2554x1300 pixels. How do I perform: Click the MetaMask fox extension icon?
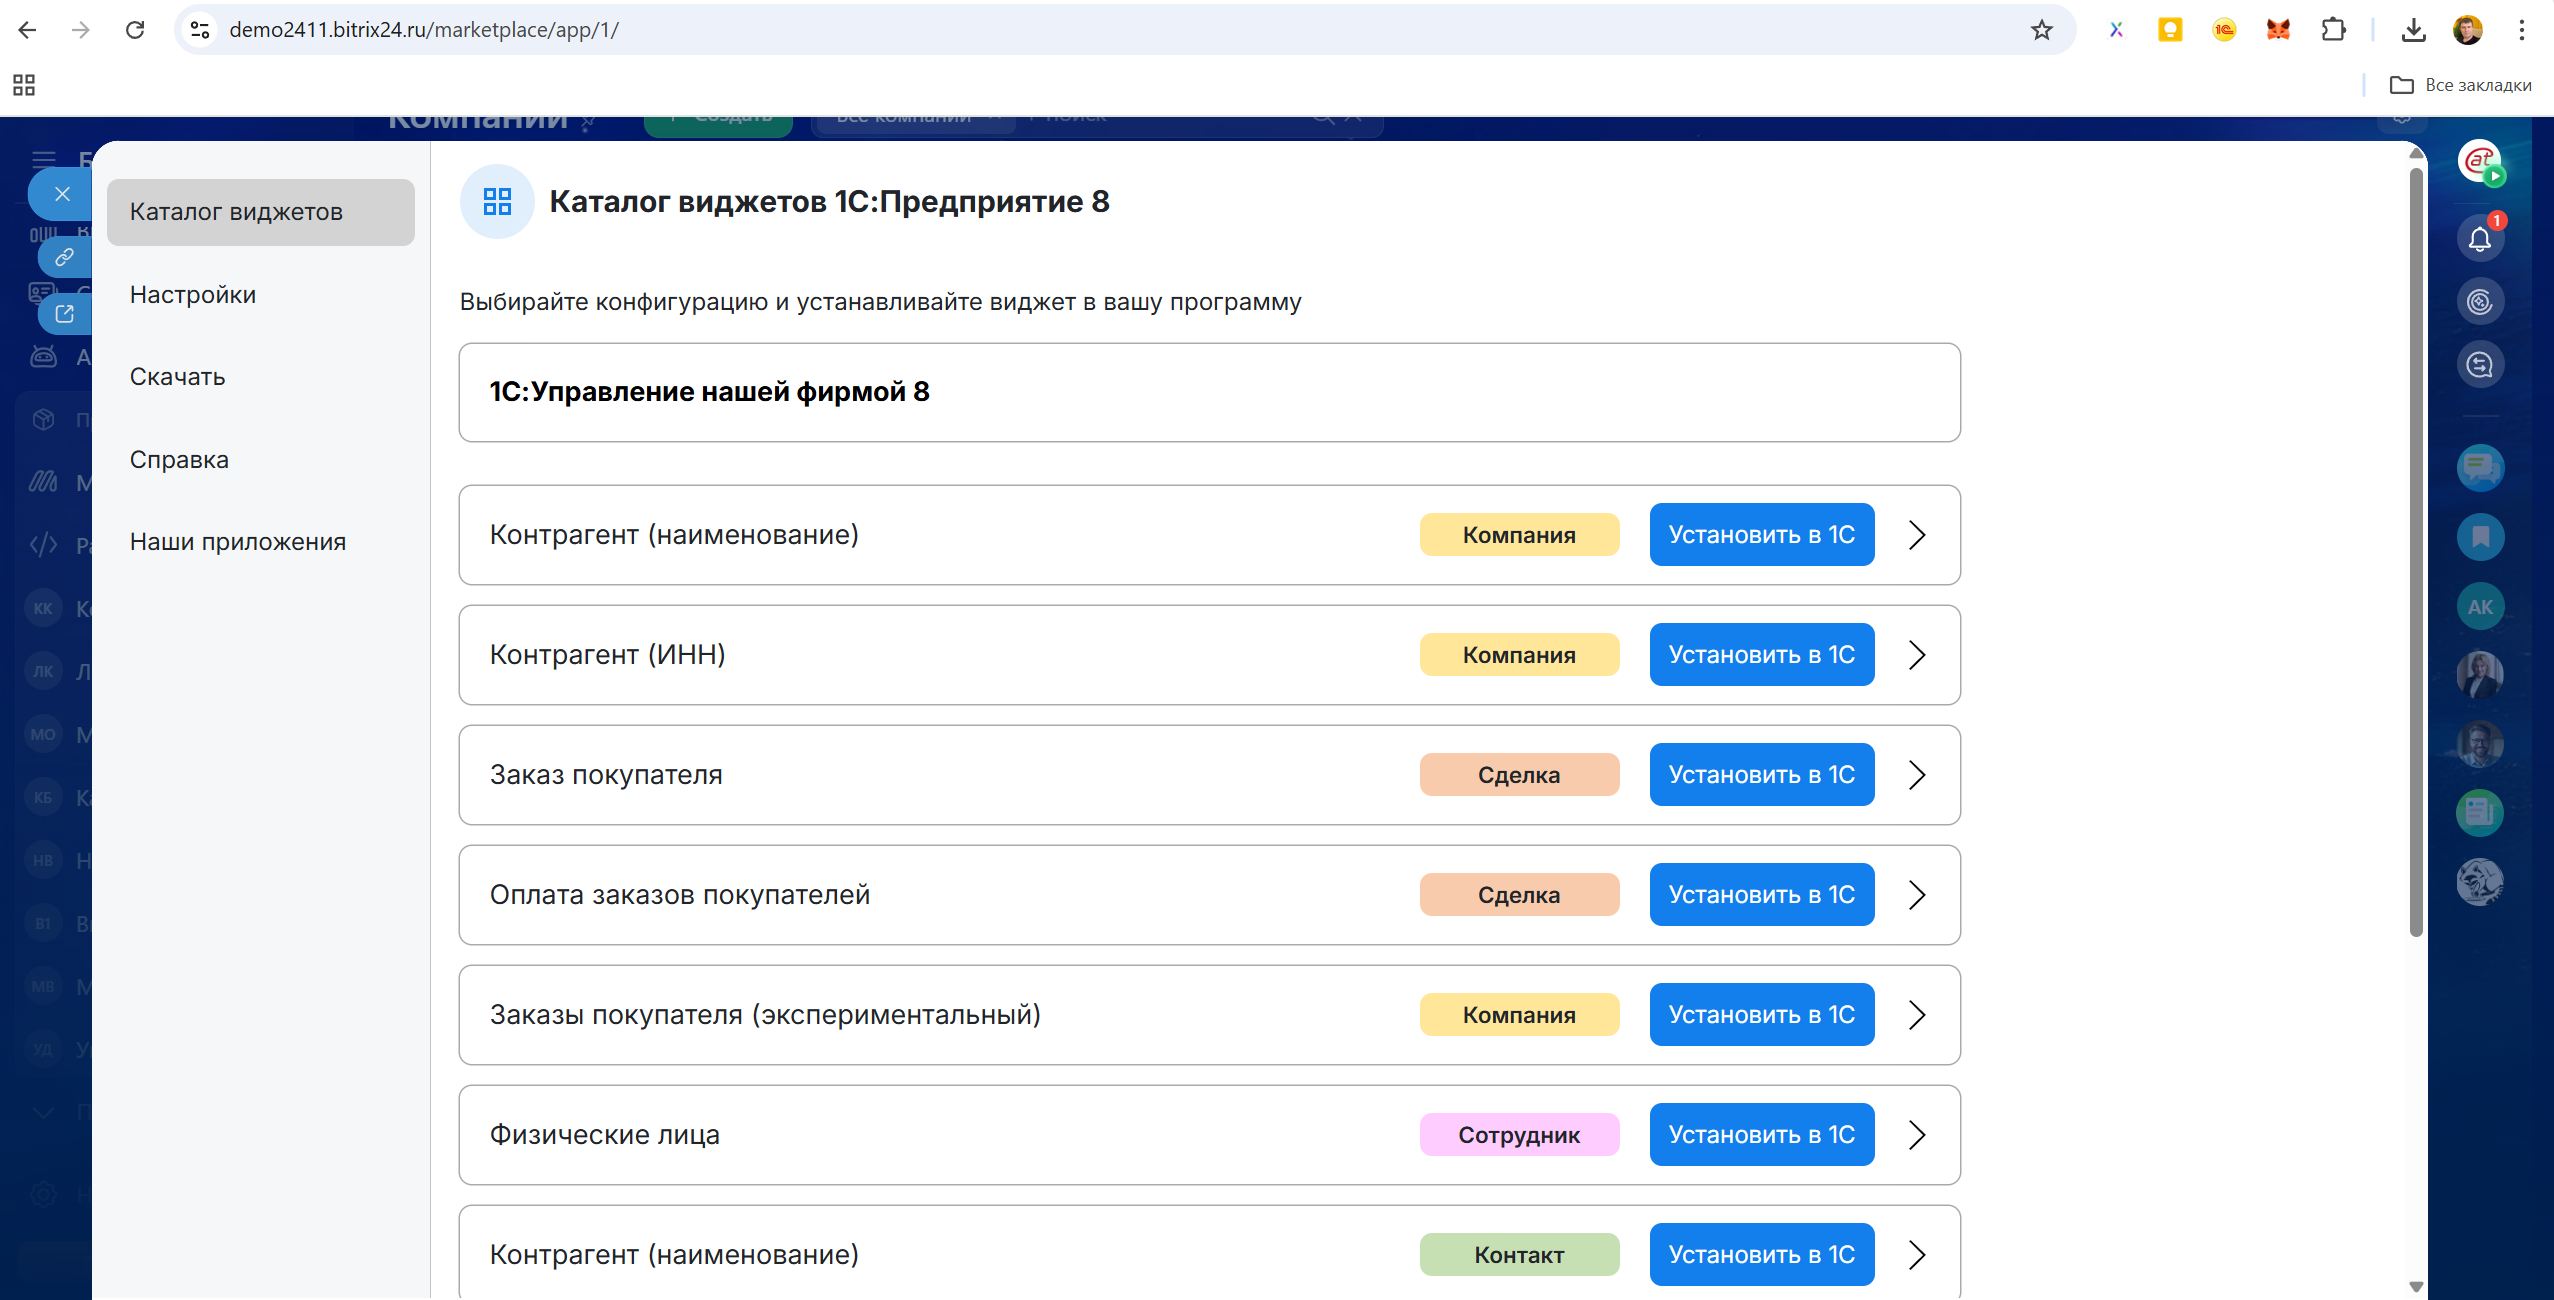click(x=2278, y=30)
